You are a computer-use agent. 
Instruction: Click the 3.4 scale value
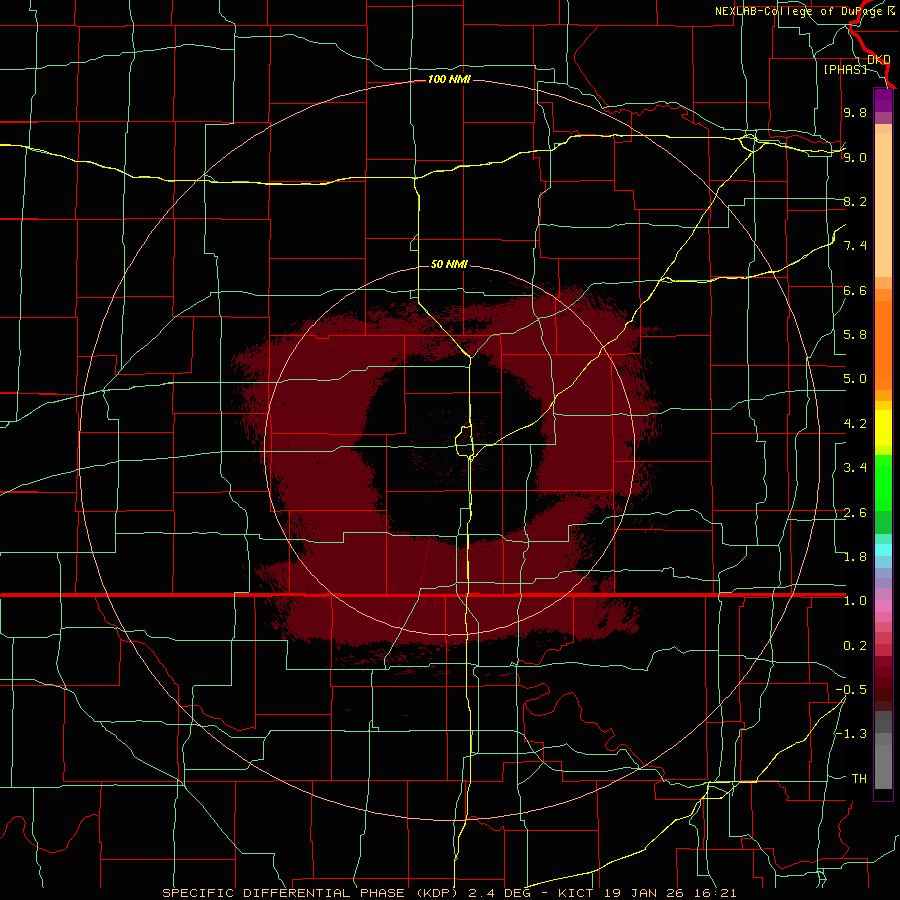tap(855, 468)
